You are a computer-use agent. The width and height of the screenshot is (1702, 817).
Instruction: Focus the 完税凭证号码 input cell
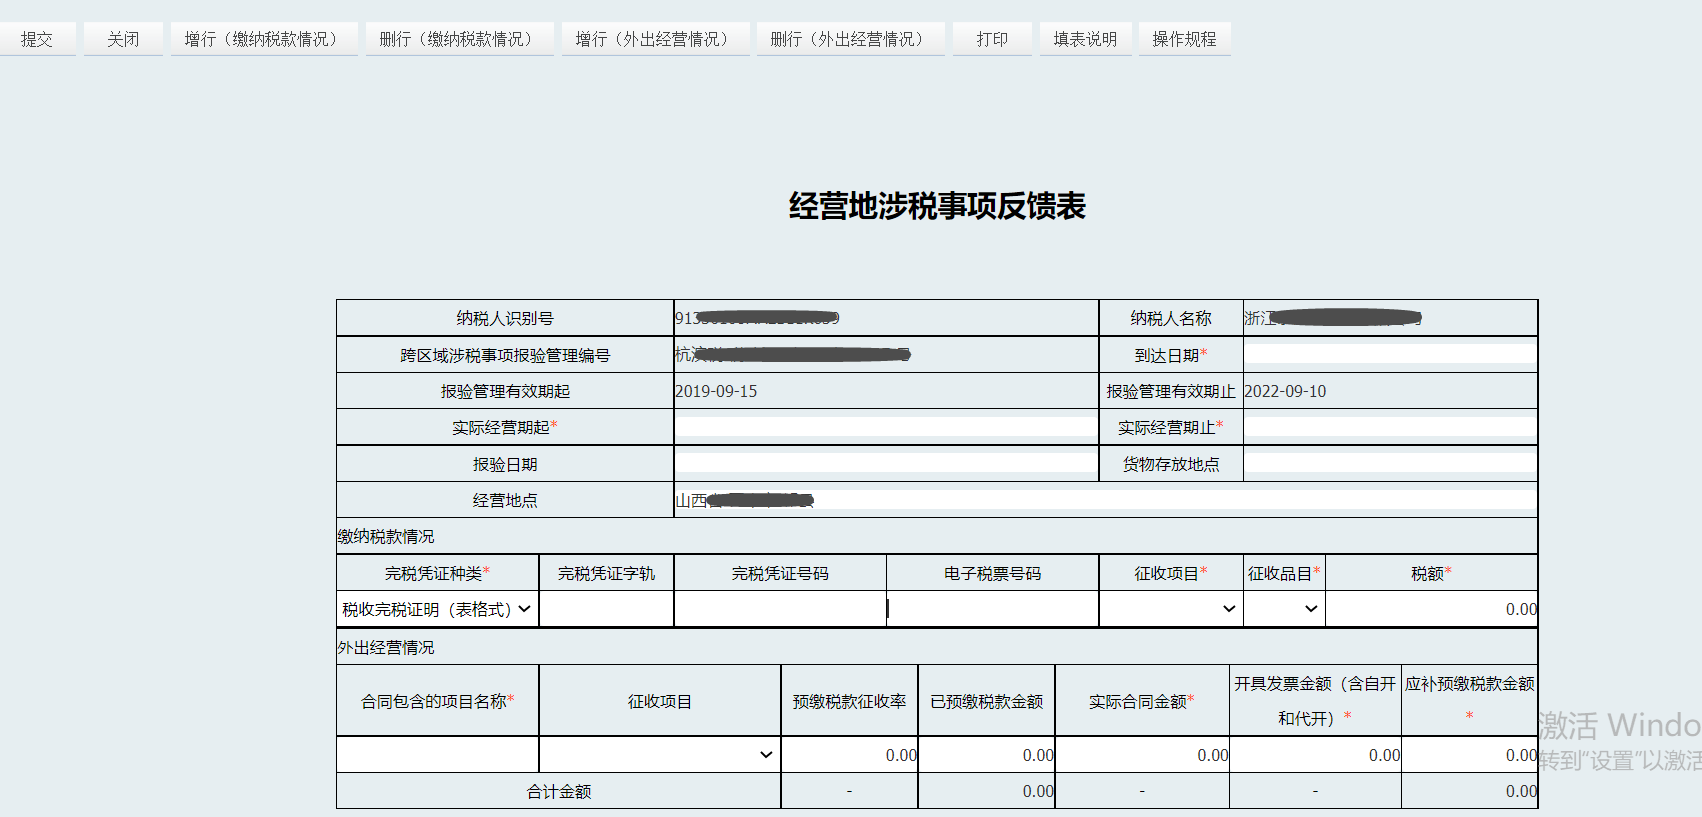click(x=780, y=609)
